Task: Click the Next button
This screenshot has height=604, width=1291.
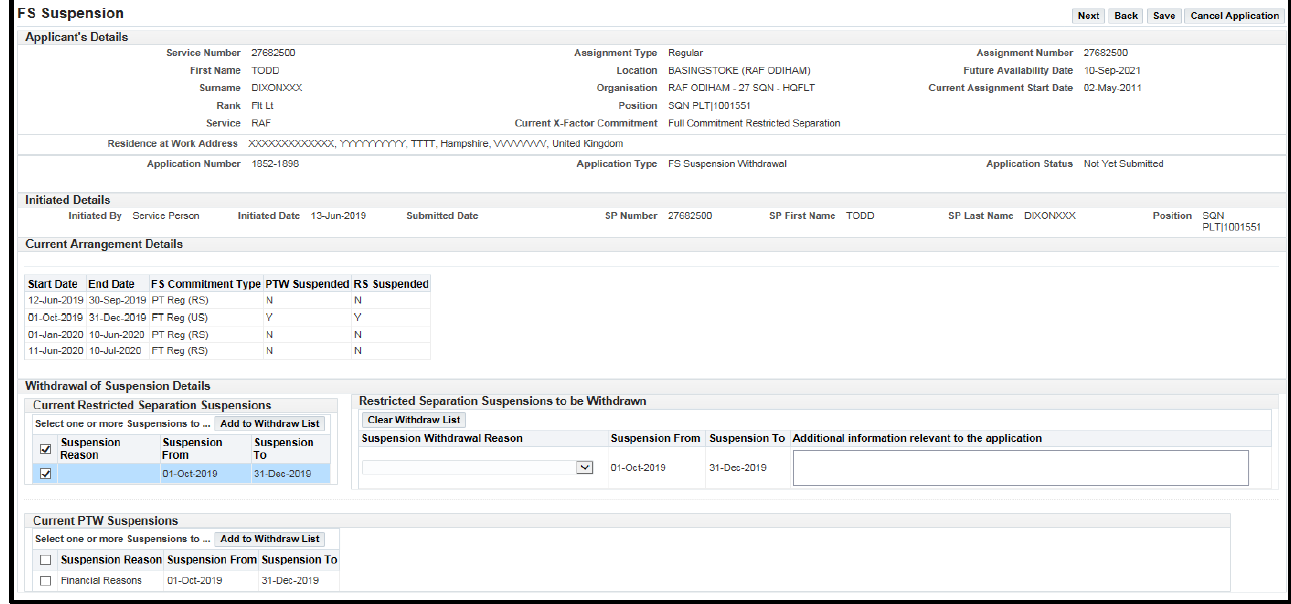Action: [x=1088, y=16]
